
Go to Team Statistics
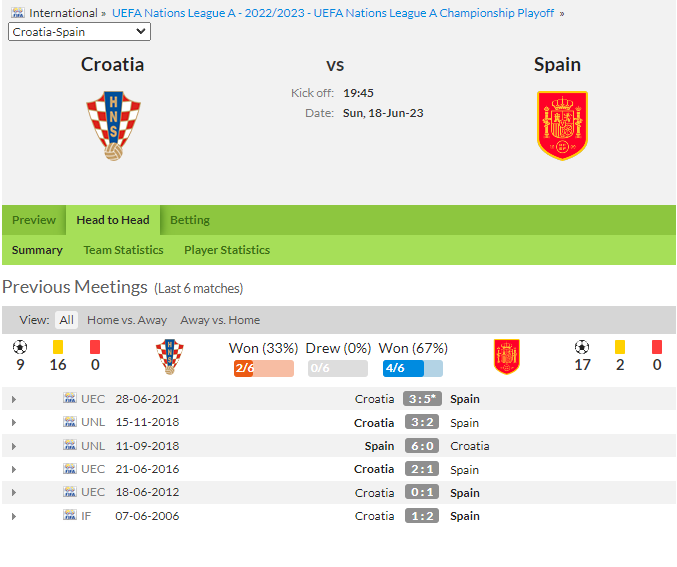pyautogui.click(x=123, y=250)
